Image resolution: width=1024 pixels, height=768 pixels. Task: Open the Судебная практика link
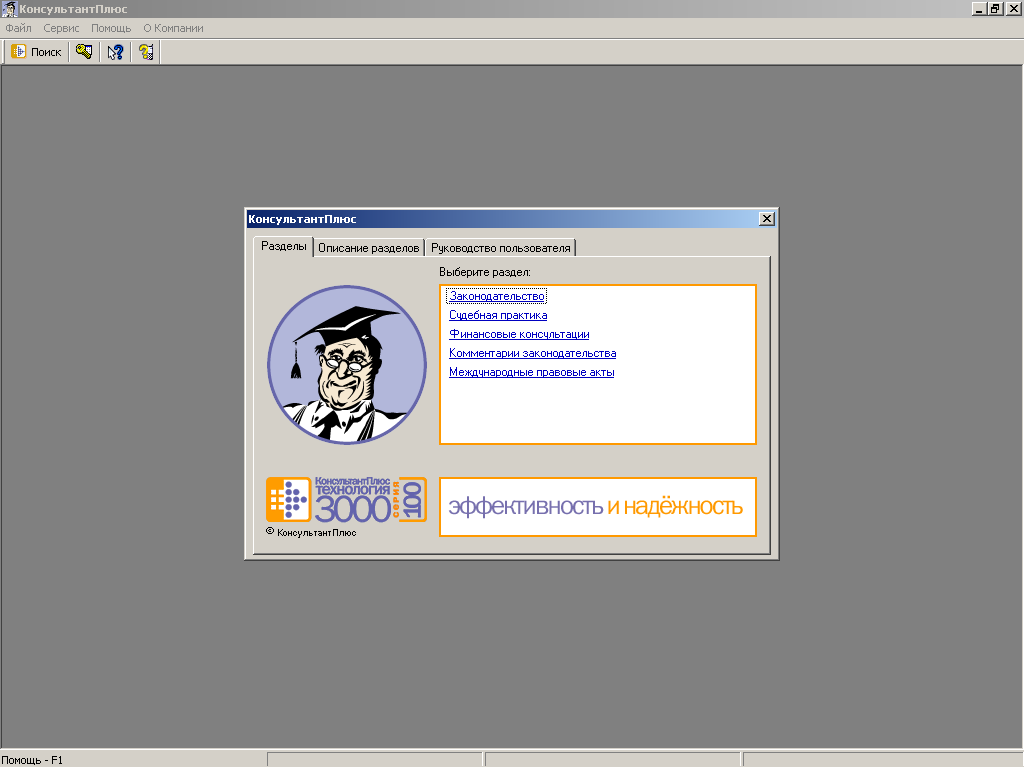[x=498, y=315]
